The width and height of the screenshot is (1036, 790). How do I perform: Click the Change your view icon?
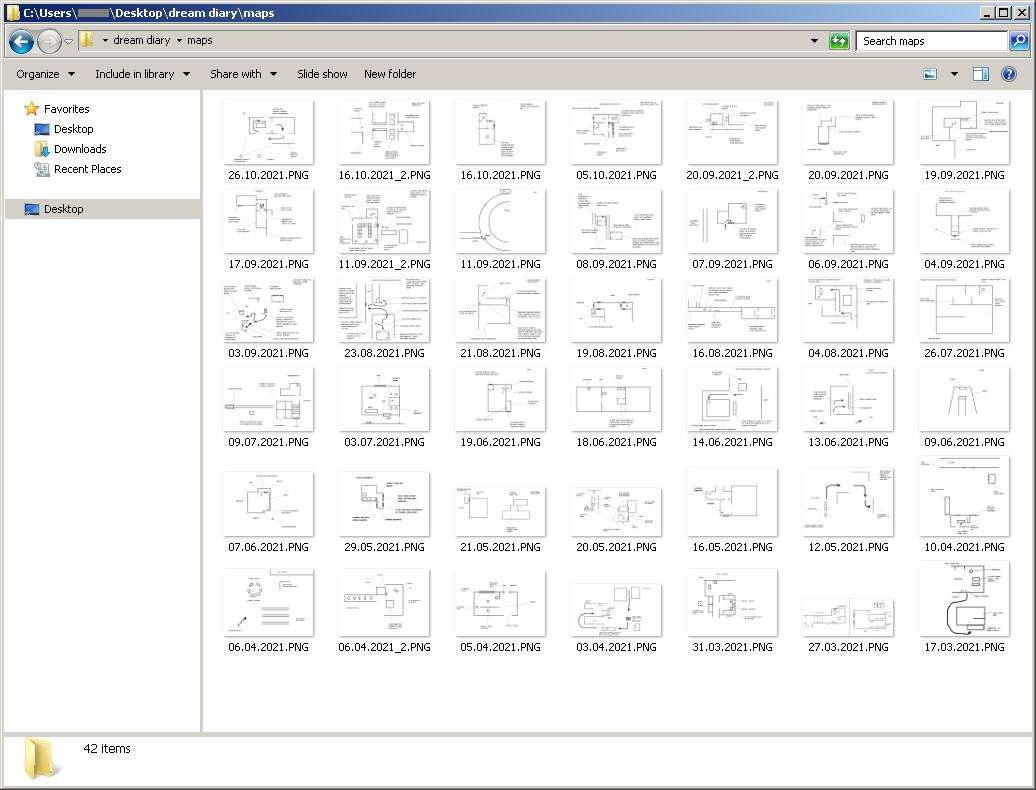931,74
